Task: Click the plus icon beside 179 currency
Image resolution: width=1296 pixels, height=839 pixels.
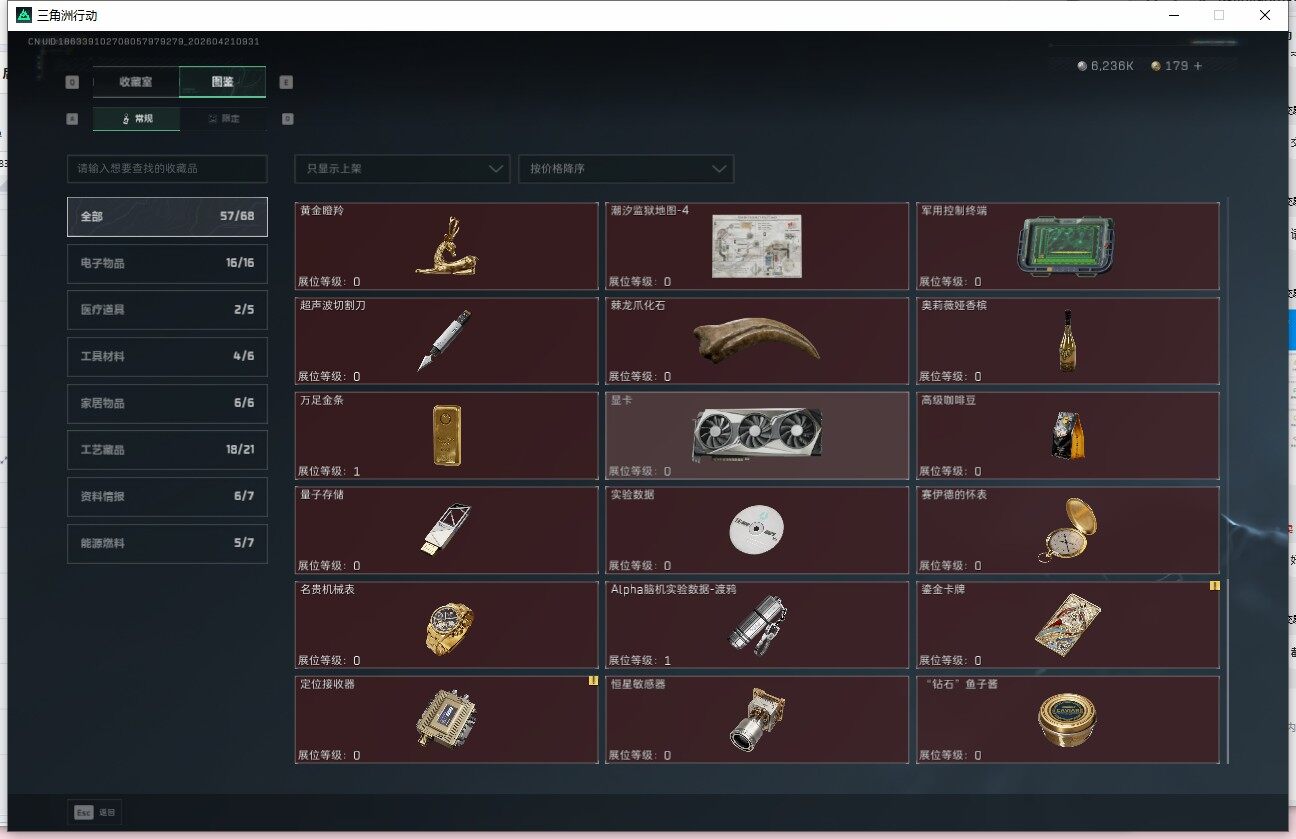Action: click(x=1198, y=66)
